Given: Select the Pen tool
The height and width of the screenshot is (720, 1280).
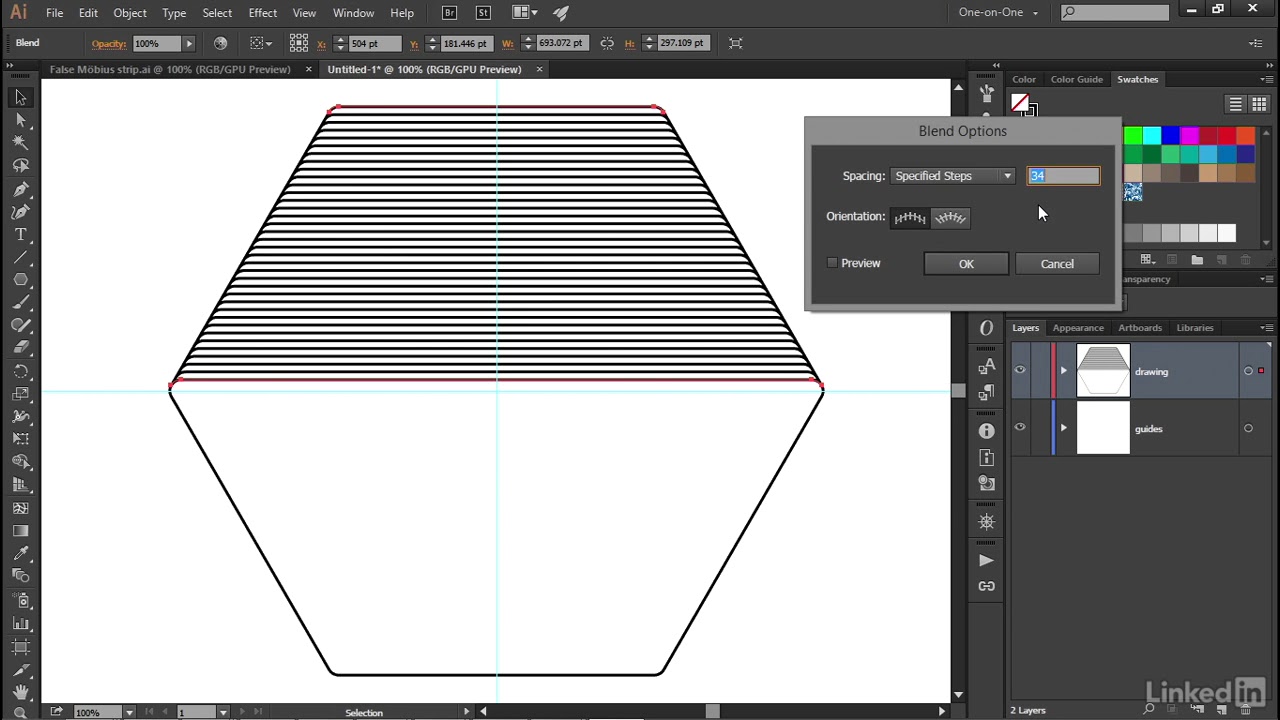Looking at the screenshot, I should pyautogui.click(x=20, y=189).
